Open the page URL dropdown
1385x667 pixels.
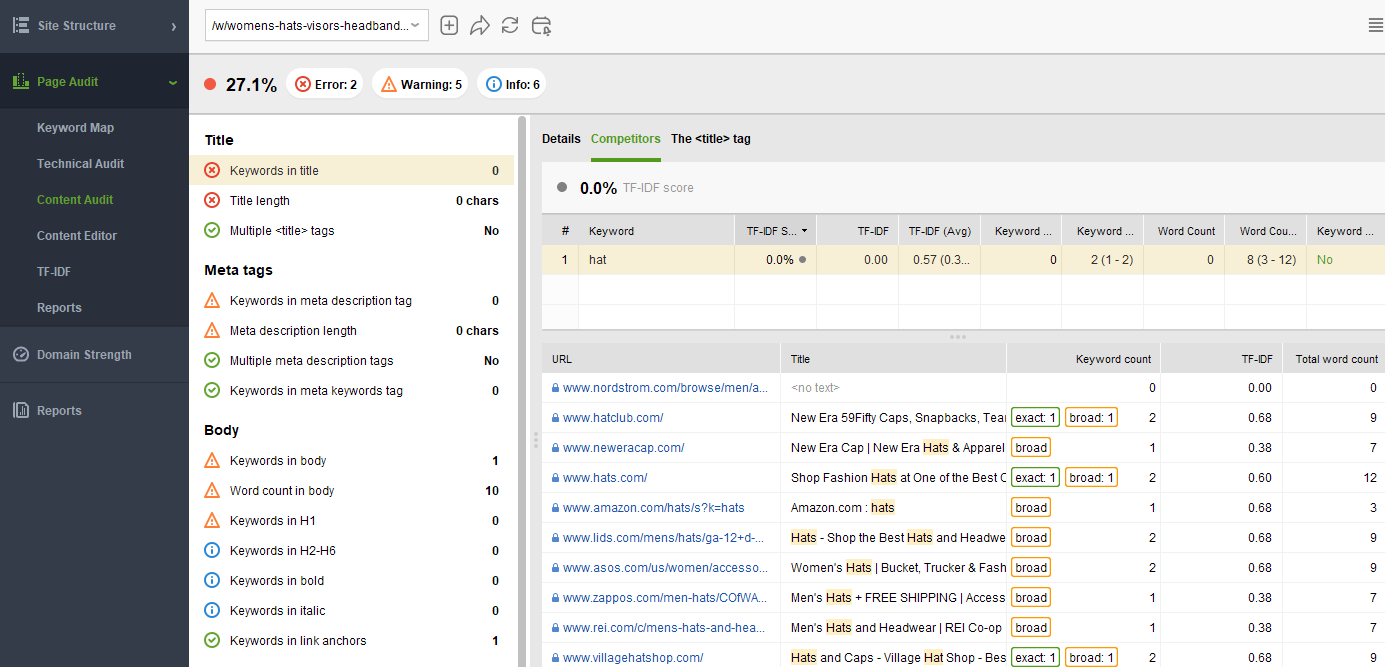tap(317, 26)
